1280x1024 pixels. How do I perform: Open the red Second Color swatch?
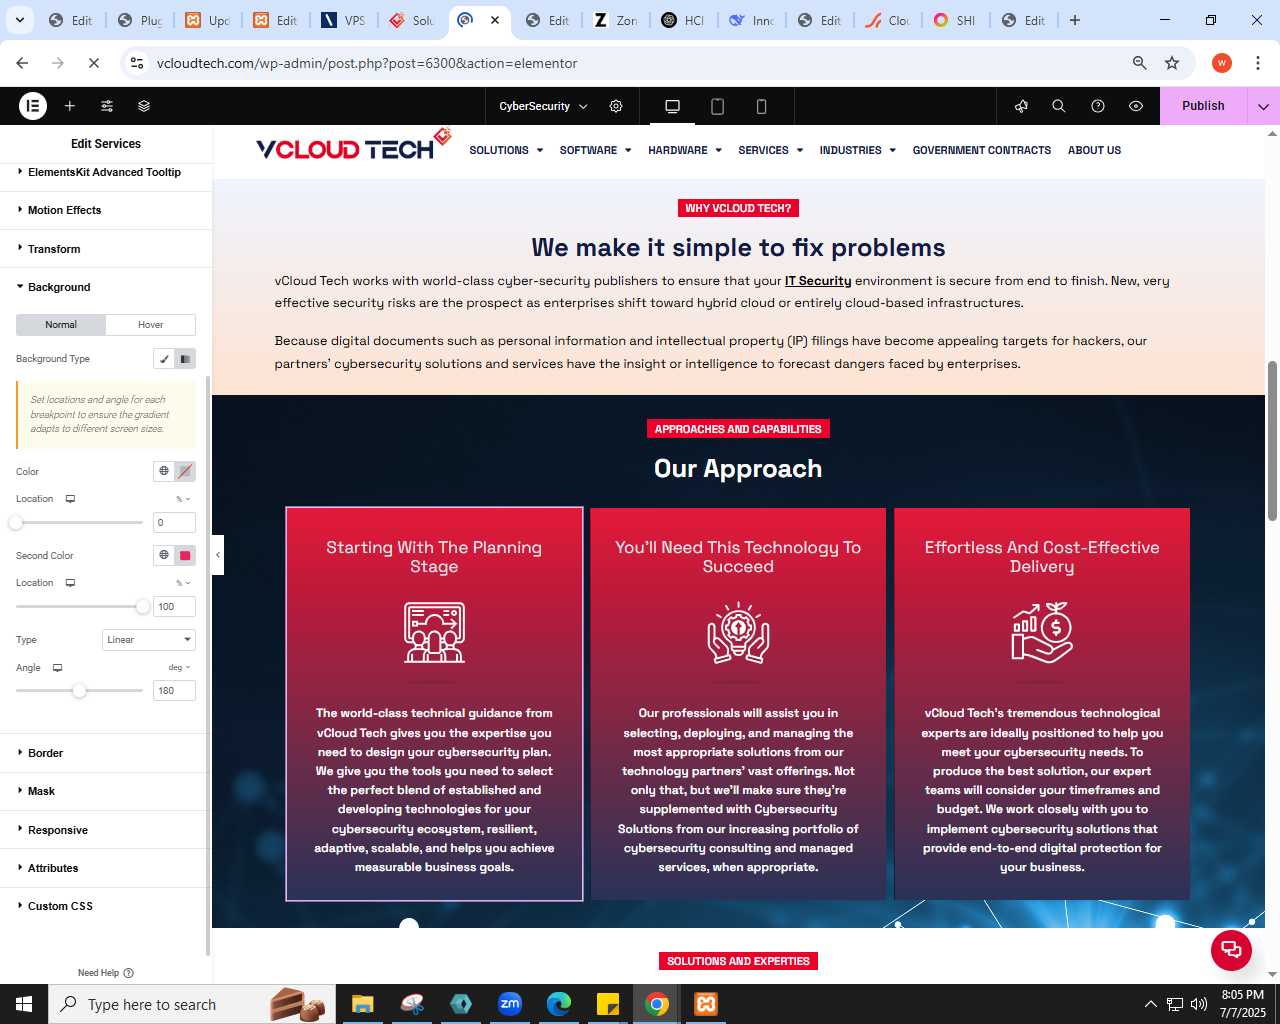click(185, 555)
